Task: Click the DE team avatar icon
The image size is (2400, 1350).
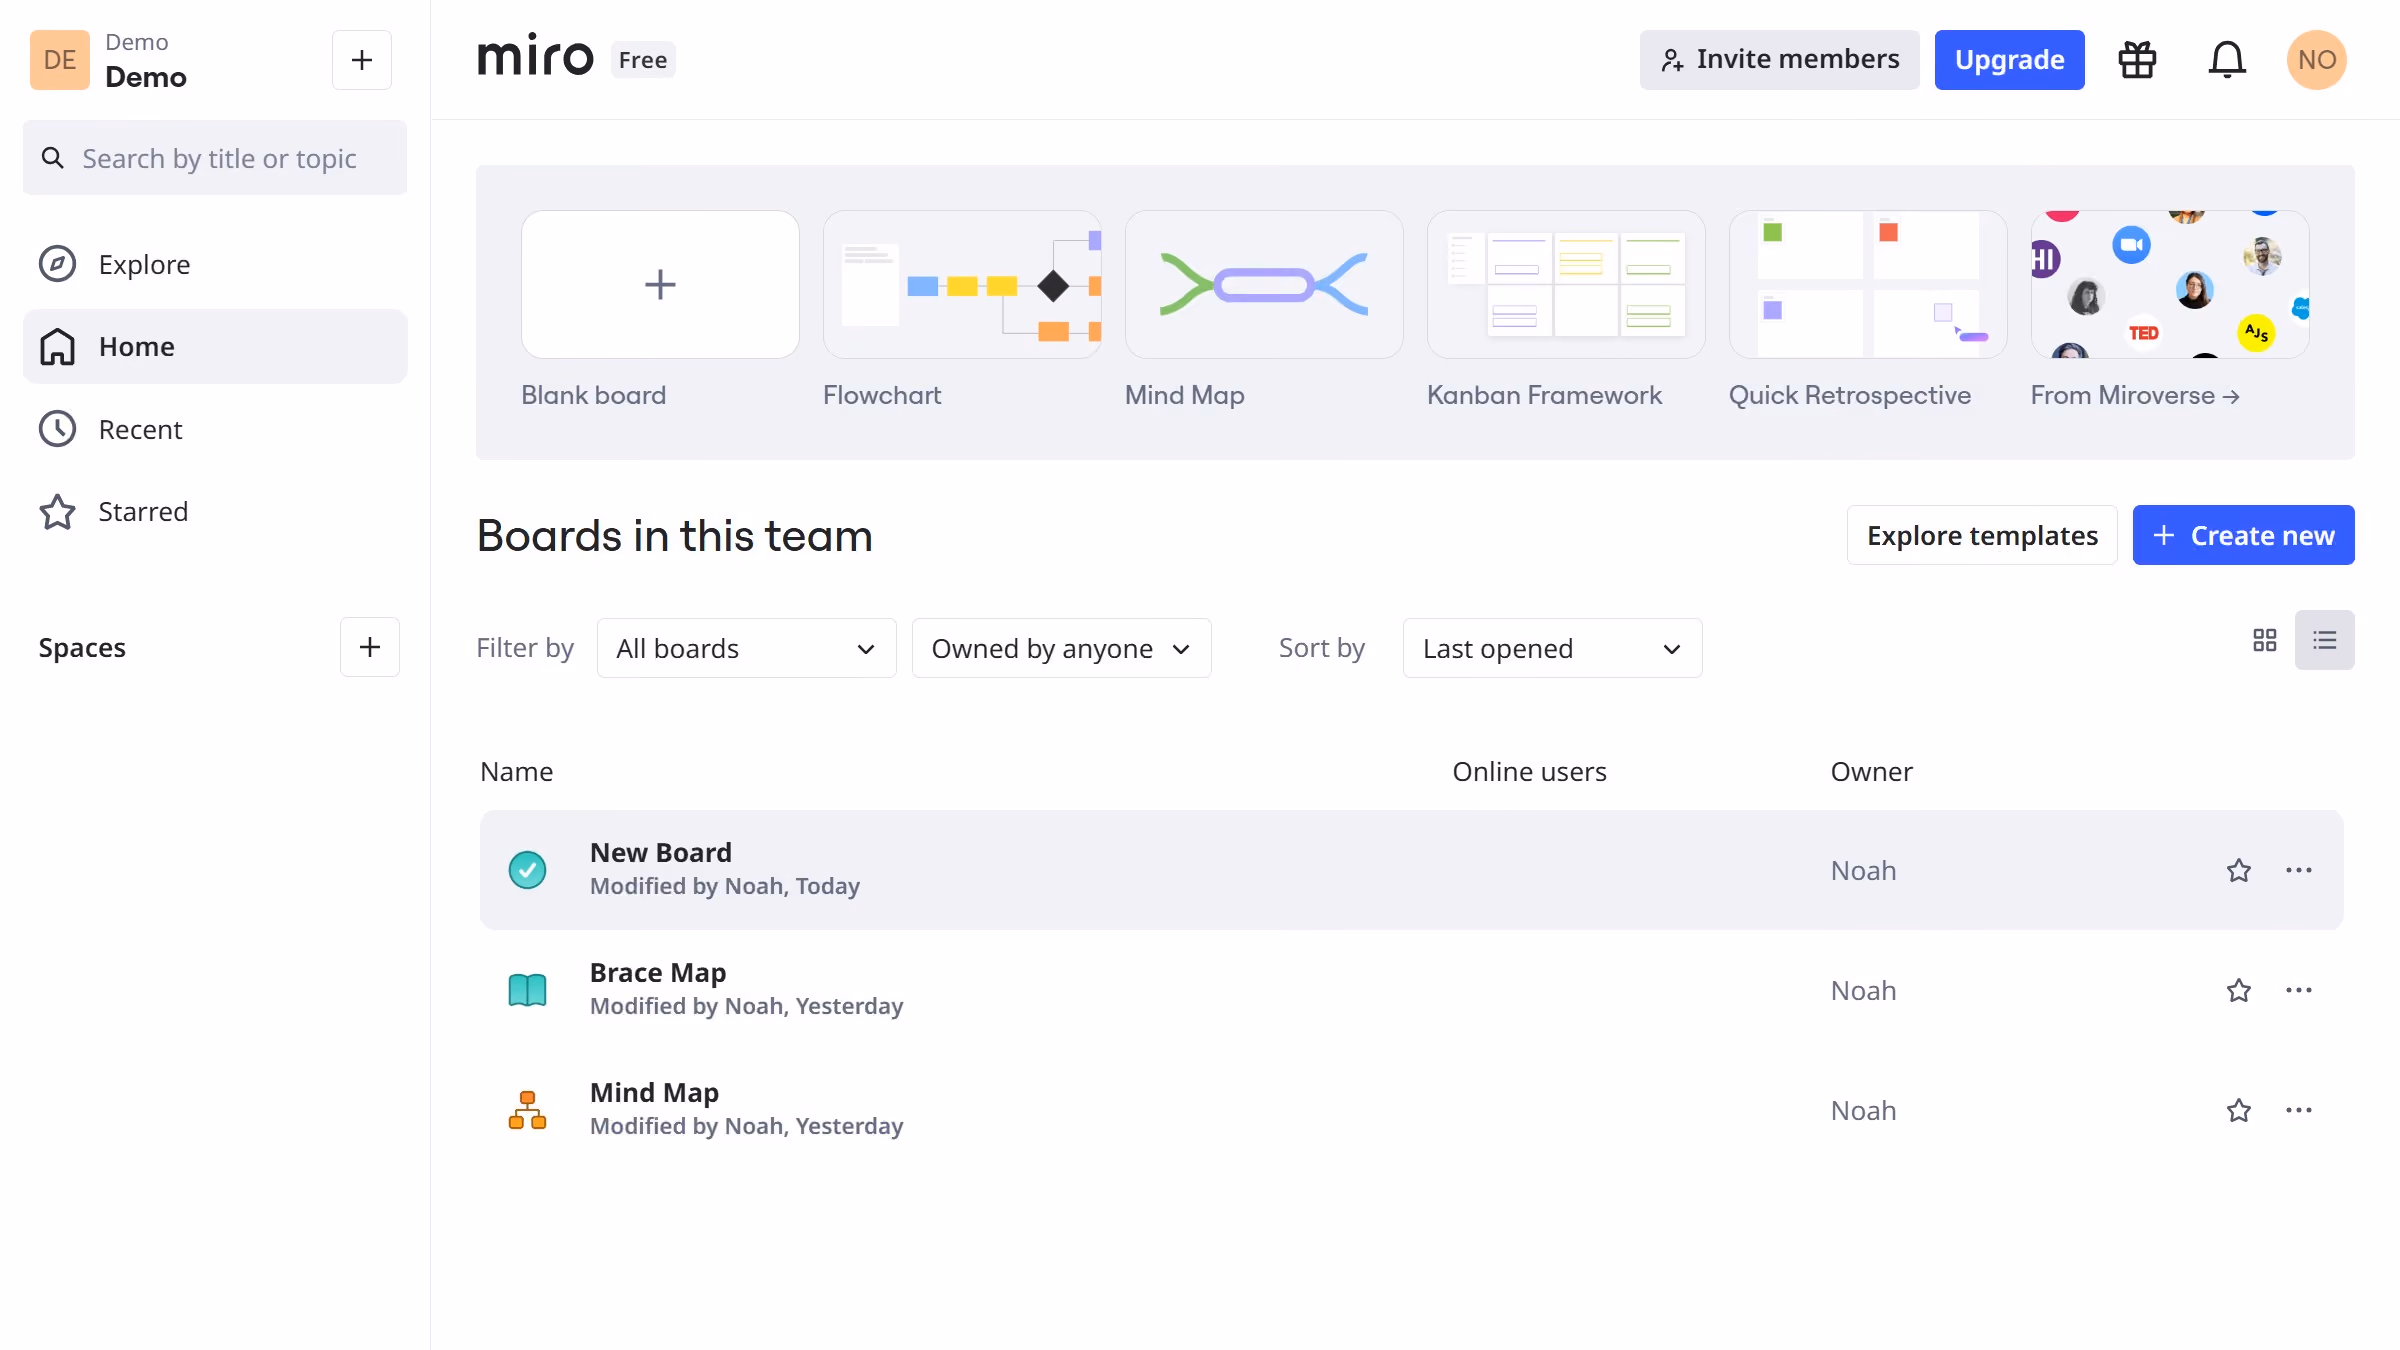Action: pyautogui.click(x=60, y=60)
